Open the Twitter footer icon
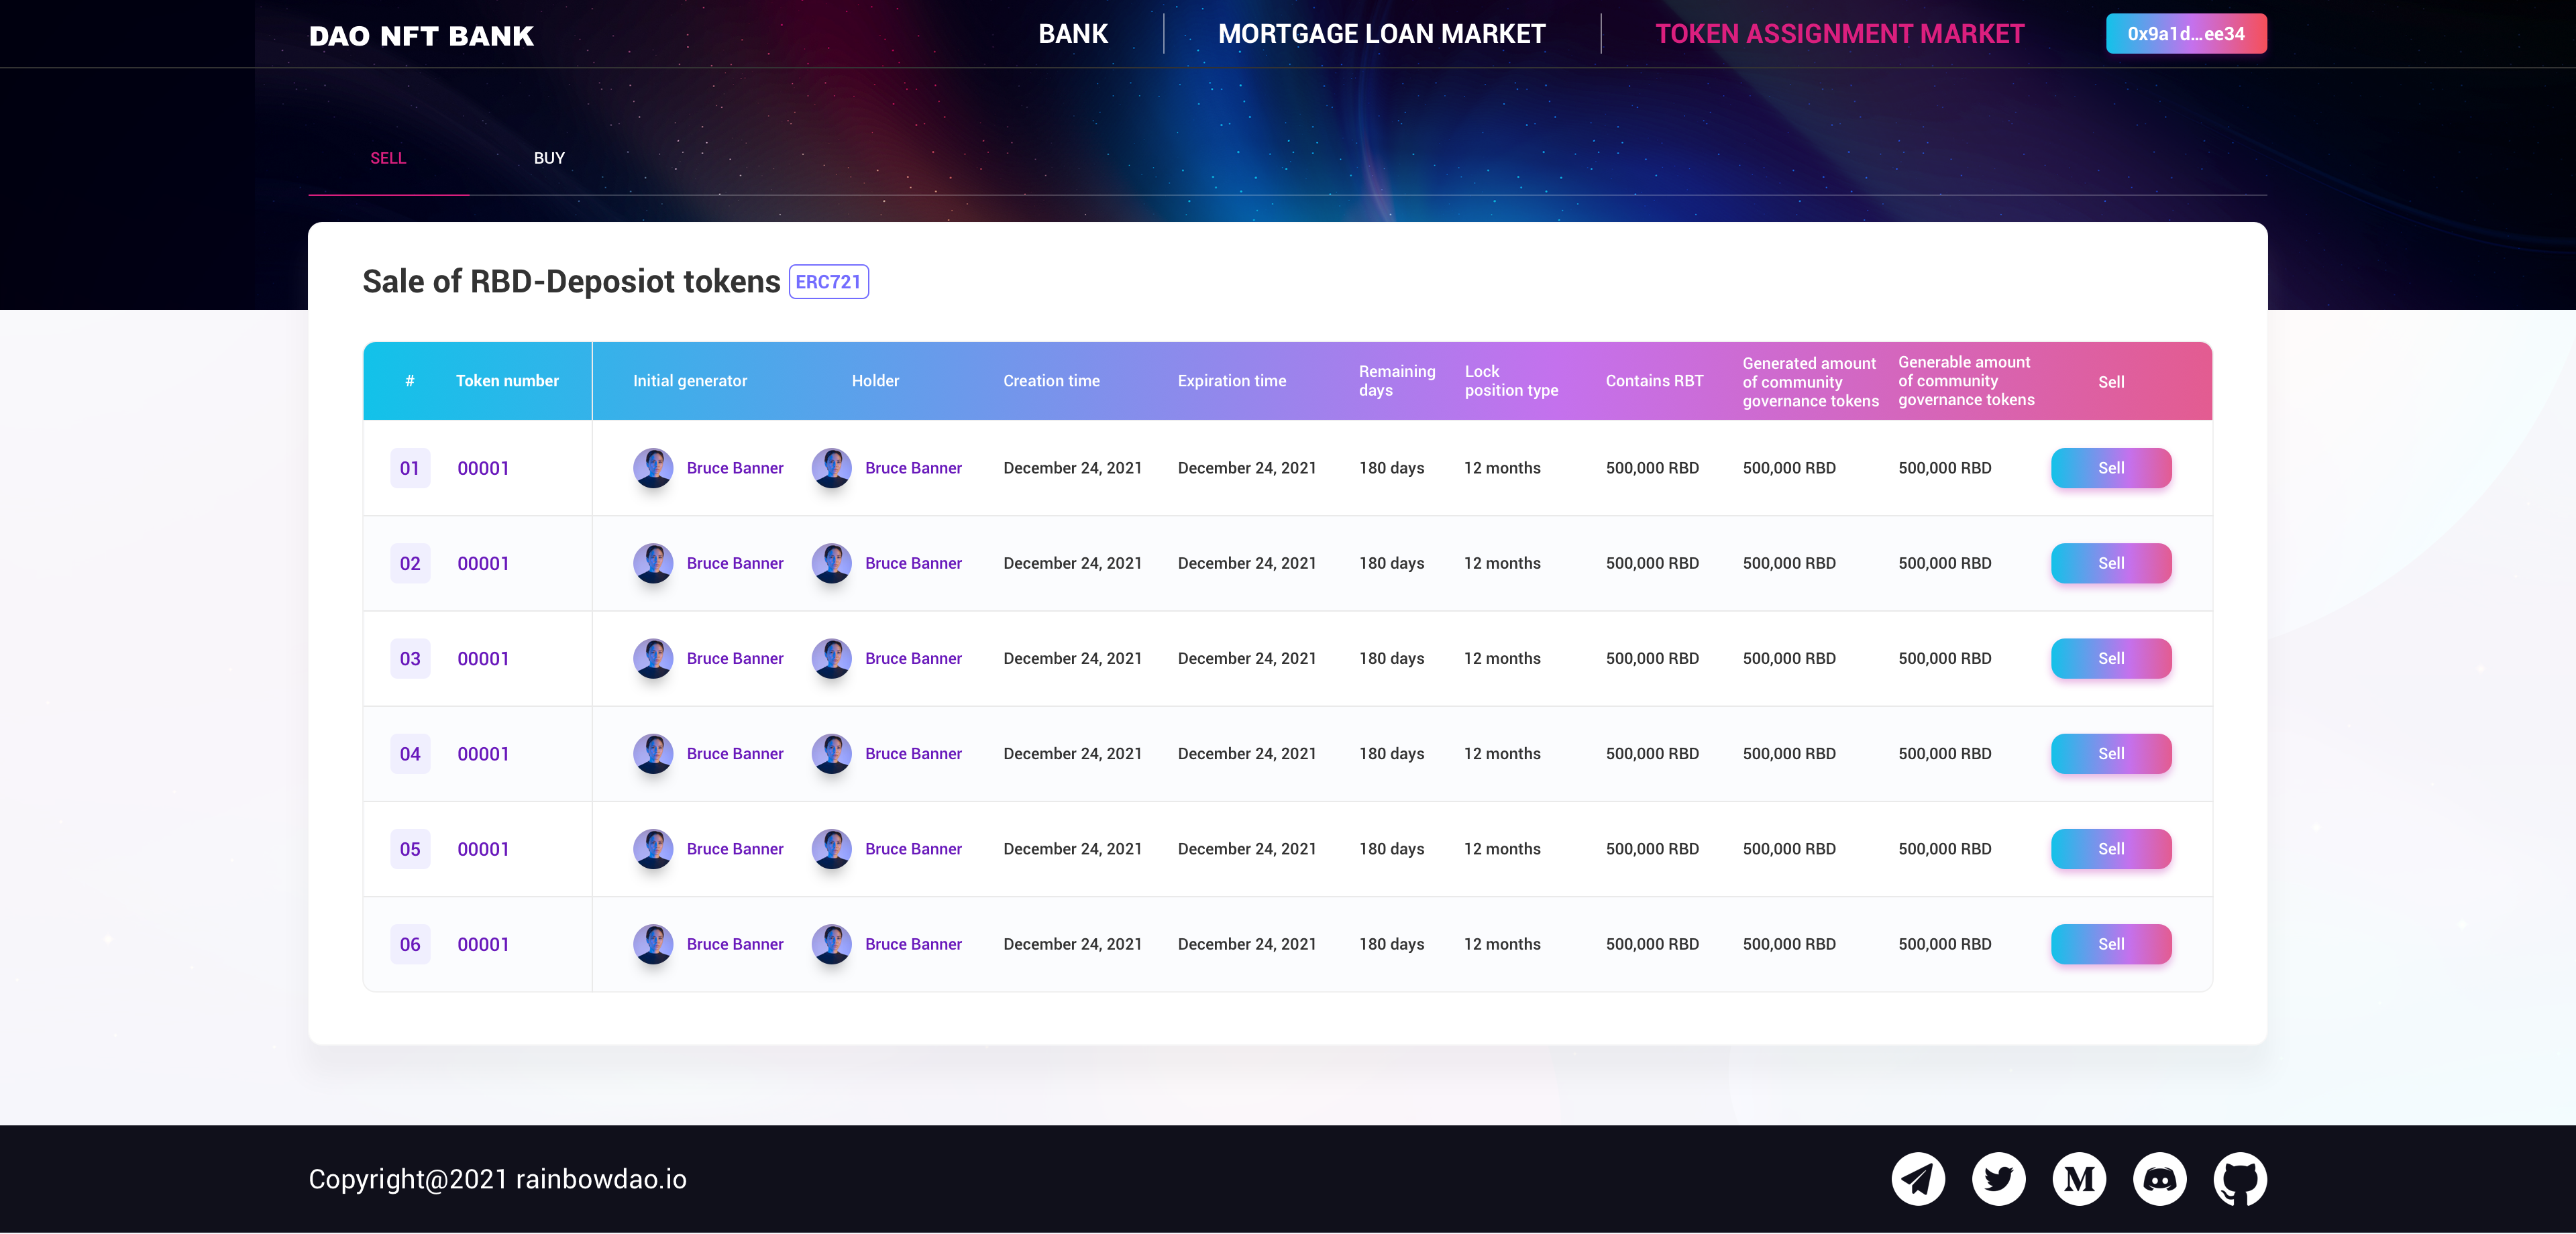 (x=1998, y=1179)
